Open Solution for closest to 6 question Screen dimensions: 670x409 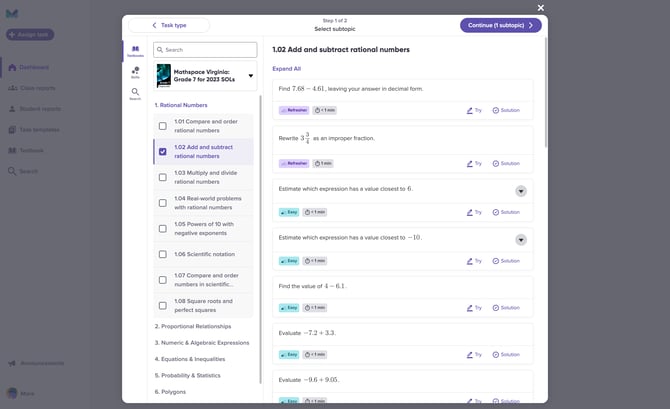coord(506,212)
